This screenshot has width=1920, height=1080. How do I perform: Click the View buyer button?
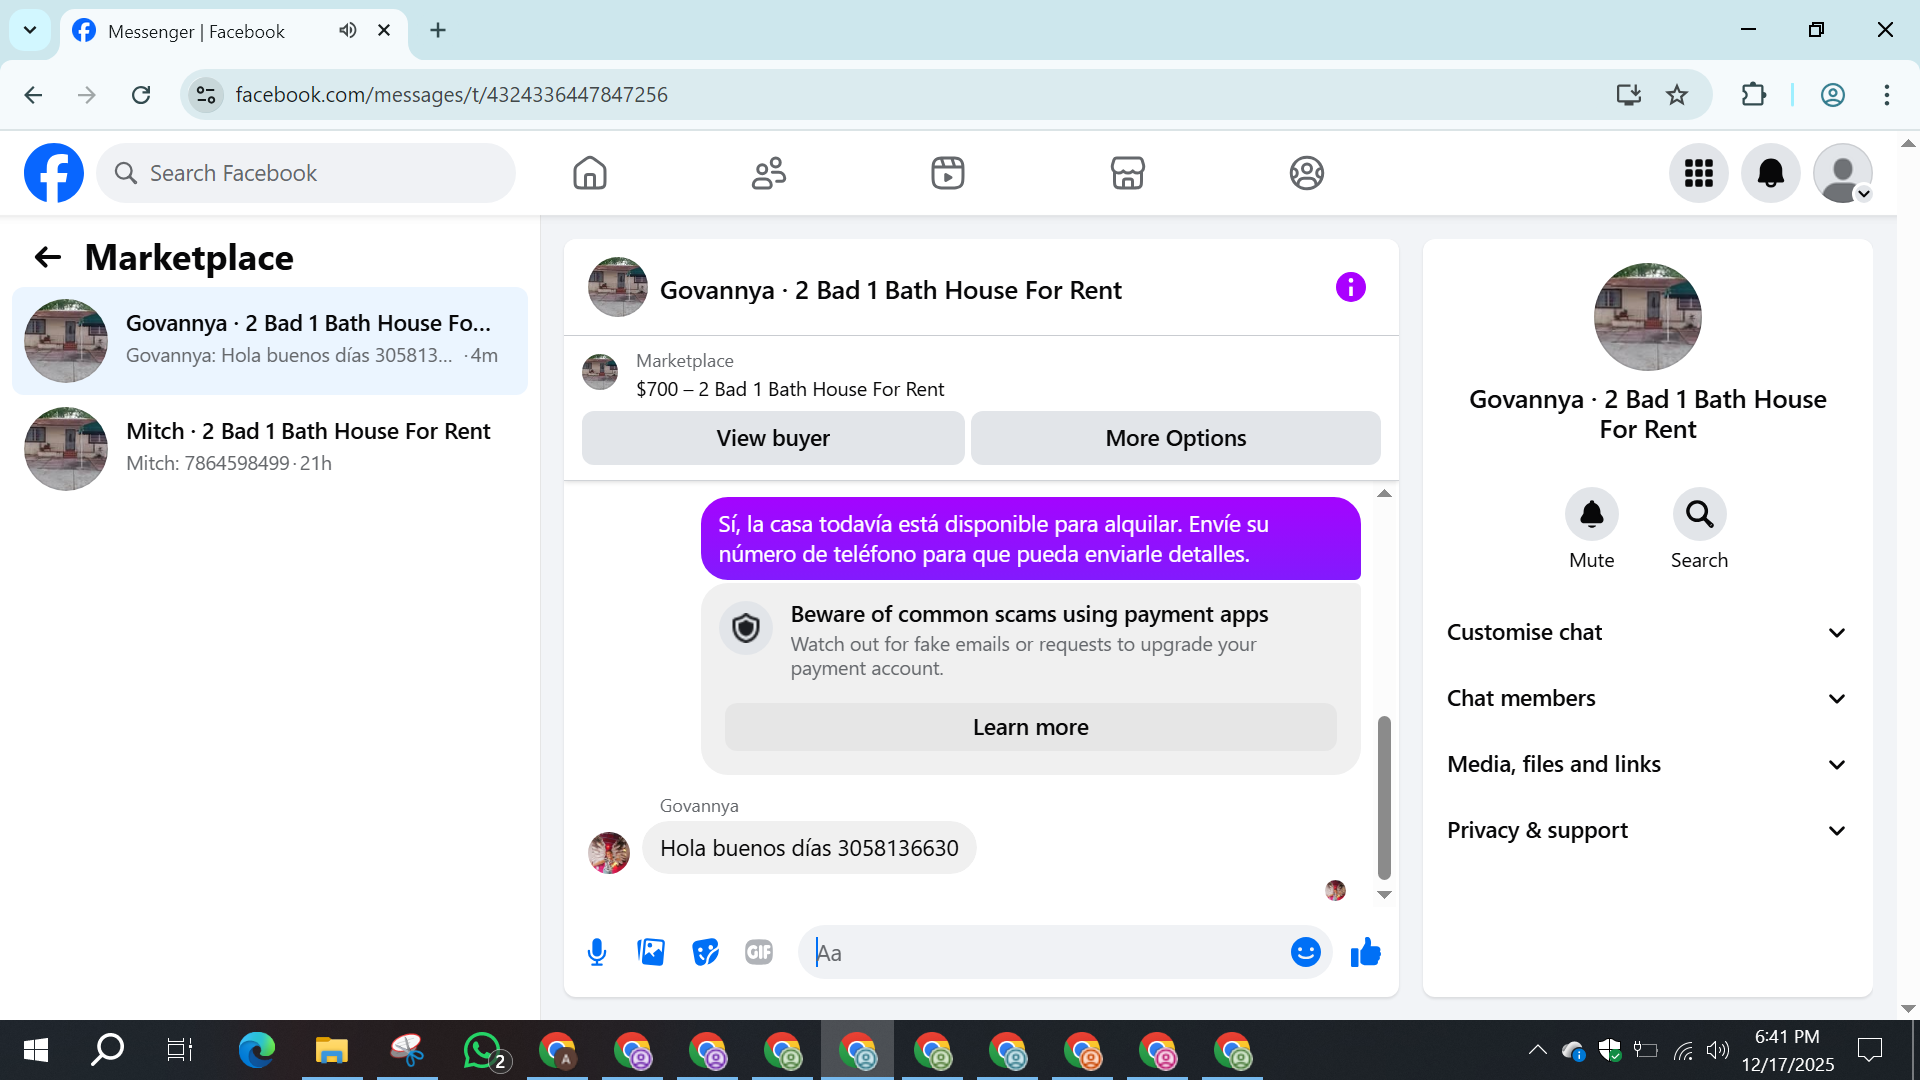772,438
